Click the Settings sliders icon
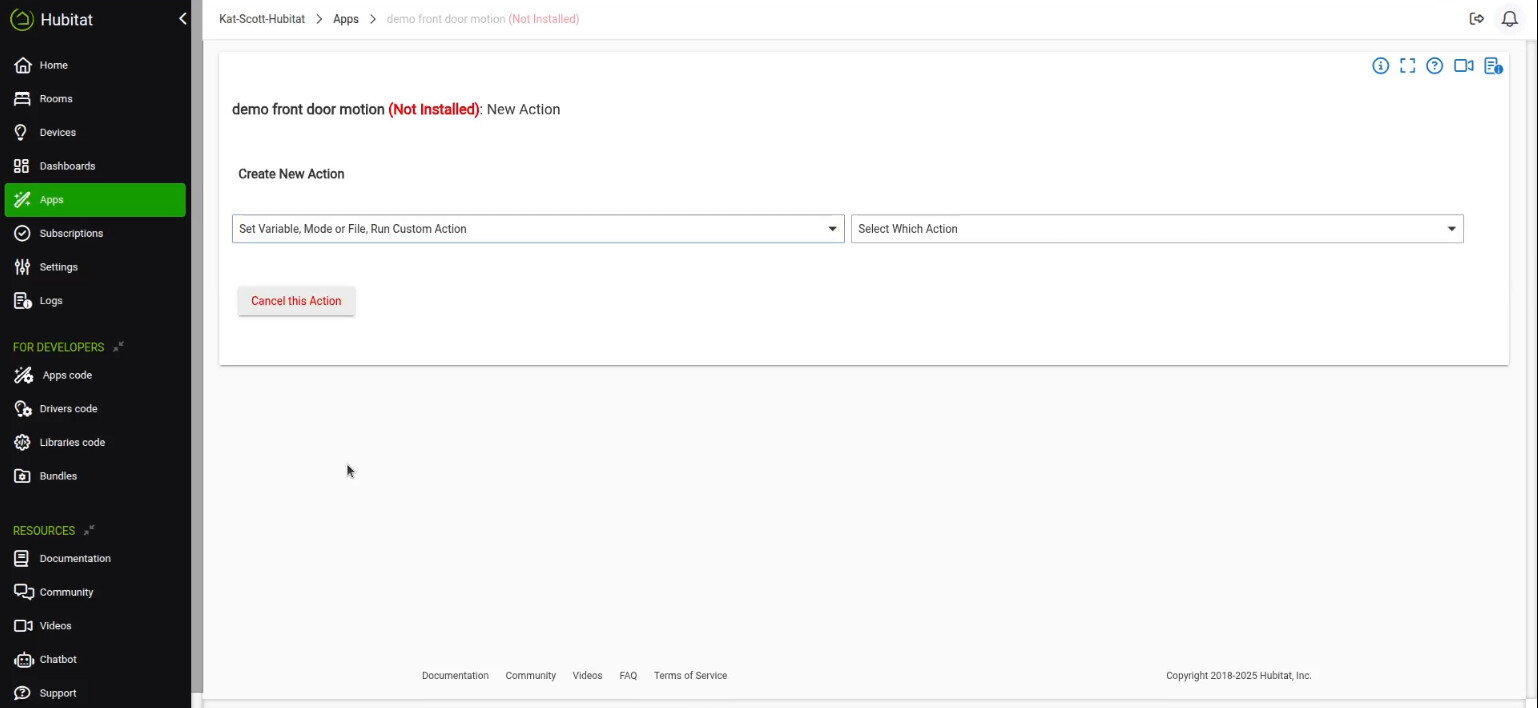 point(22,267)
